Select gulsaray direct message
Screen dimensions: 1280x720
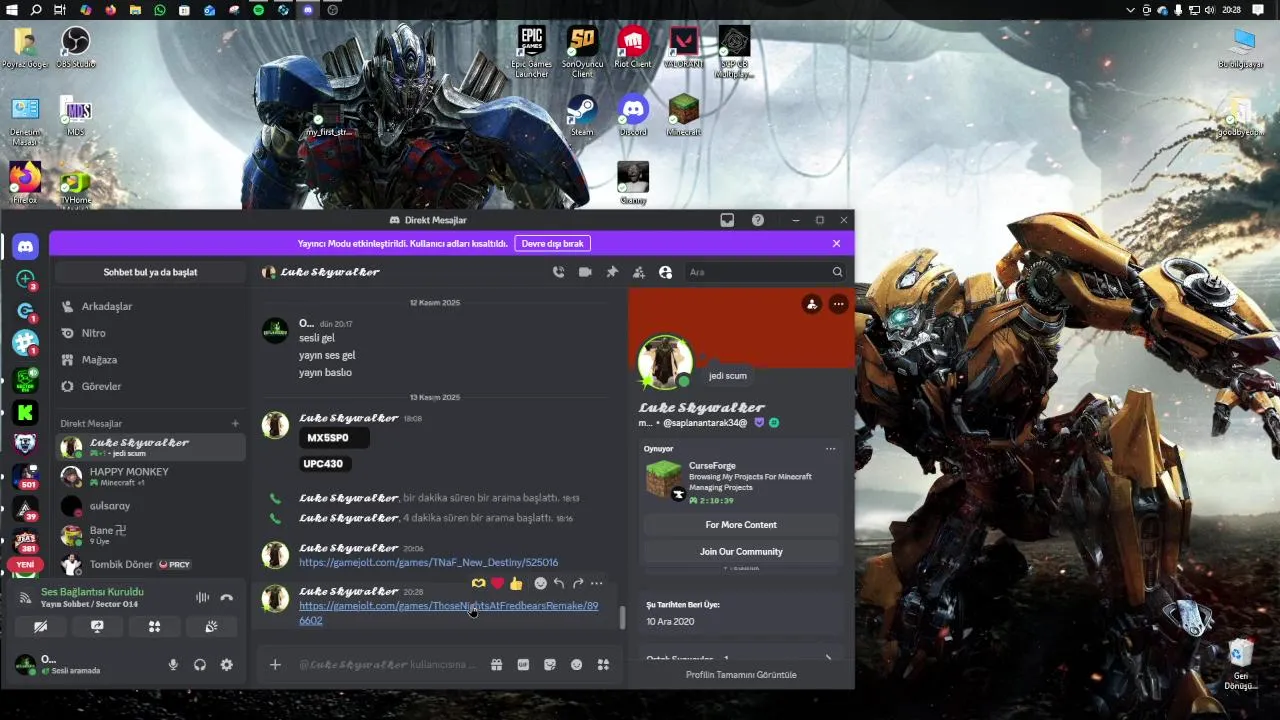click(151, 506)
